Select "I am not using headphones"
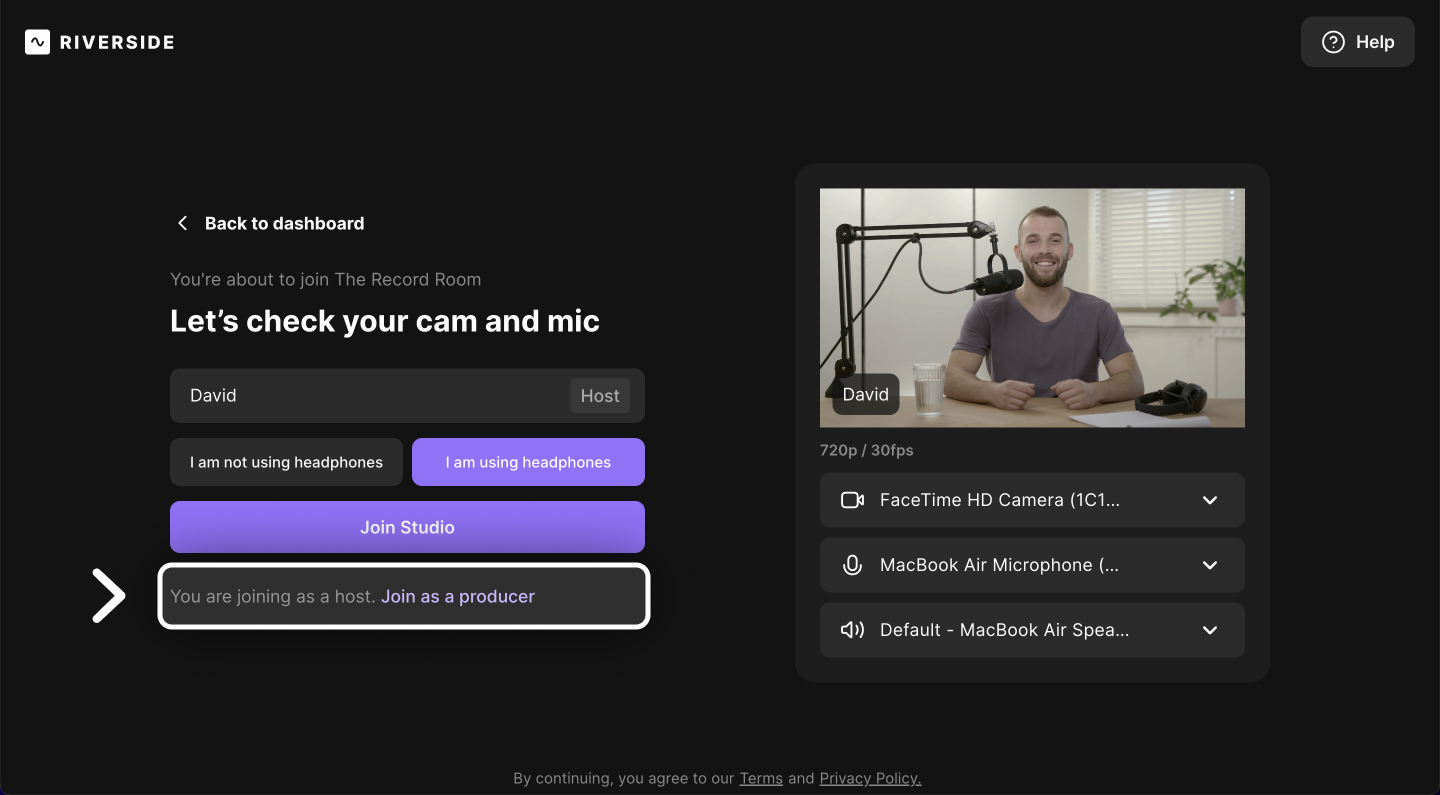 pos(286,462)
